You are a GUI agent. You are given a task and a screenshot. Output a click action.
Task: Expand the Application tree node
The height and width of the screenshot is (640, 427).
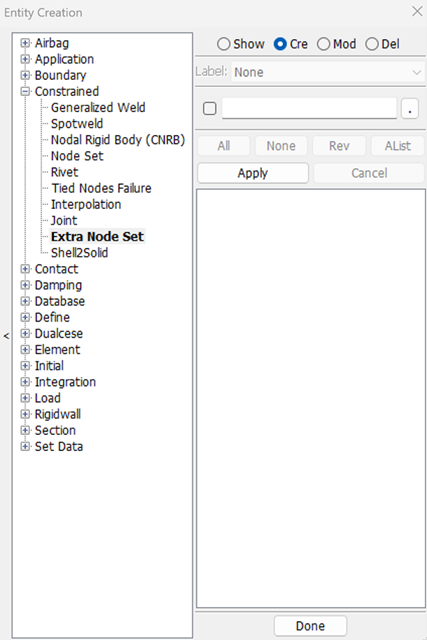(x=25, y=59)
